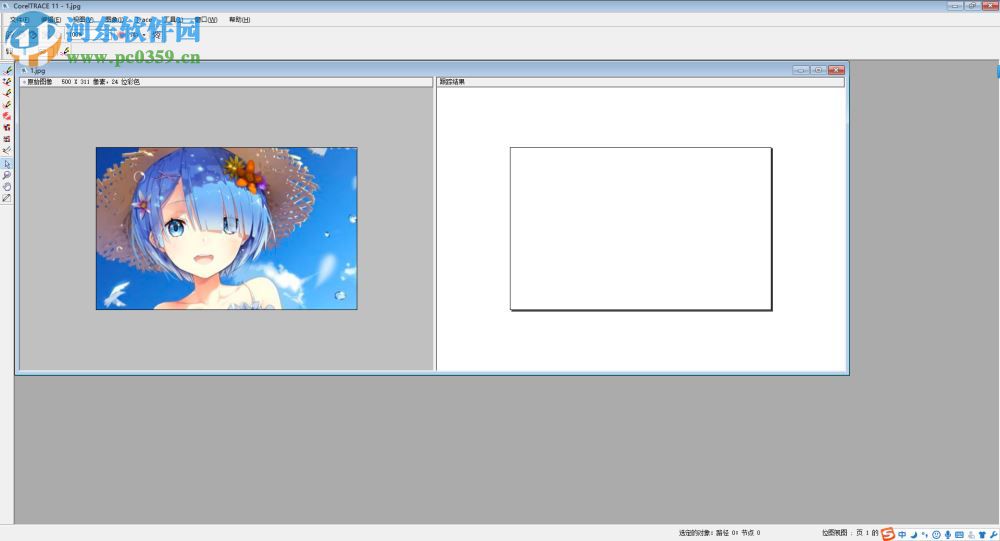The width and height of the screenshot is (1000, 541).
Task: Open the 帮助(H) menu
Action: tap(240, 20)
